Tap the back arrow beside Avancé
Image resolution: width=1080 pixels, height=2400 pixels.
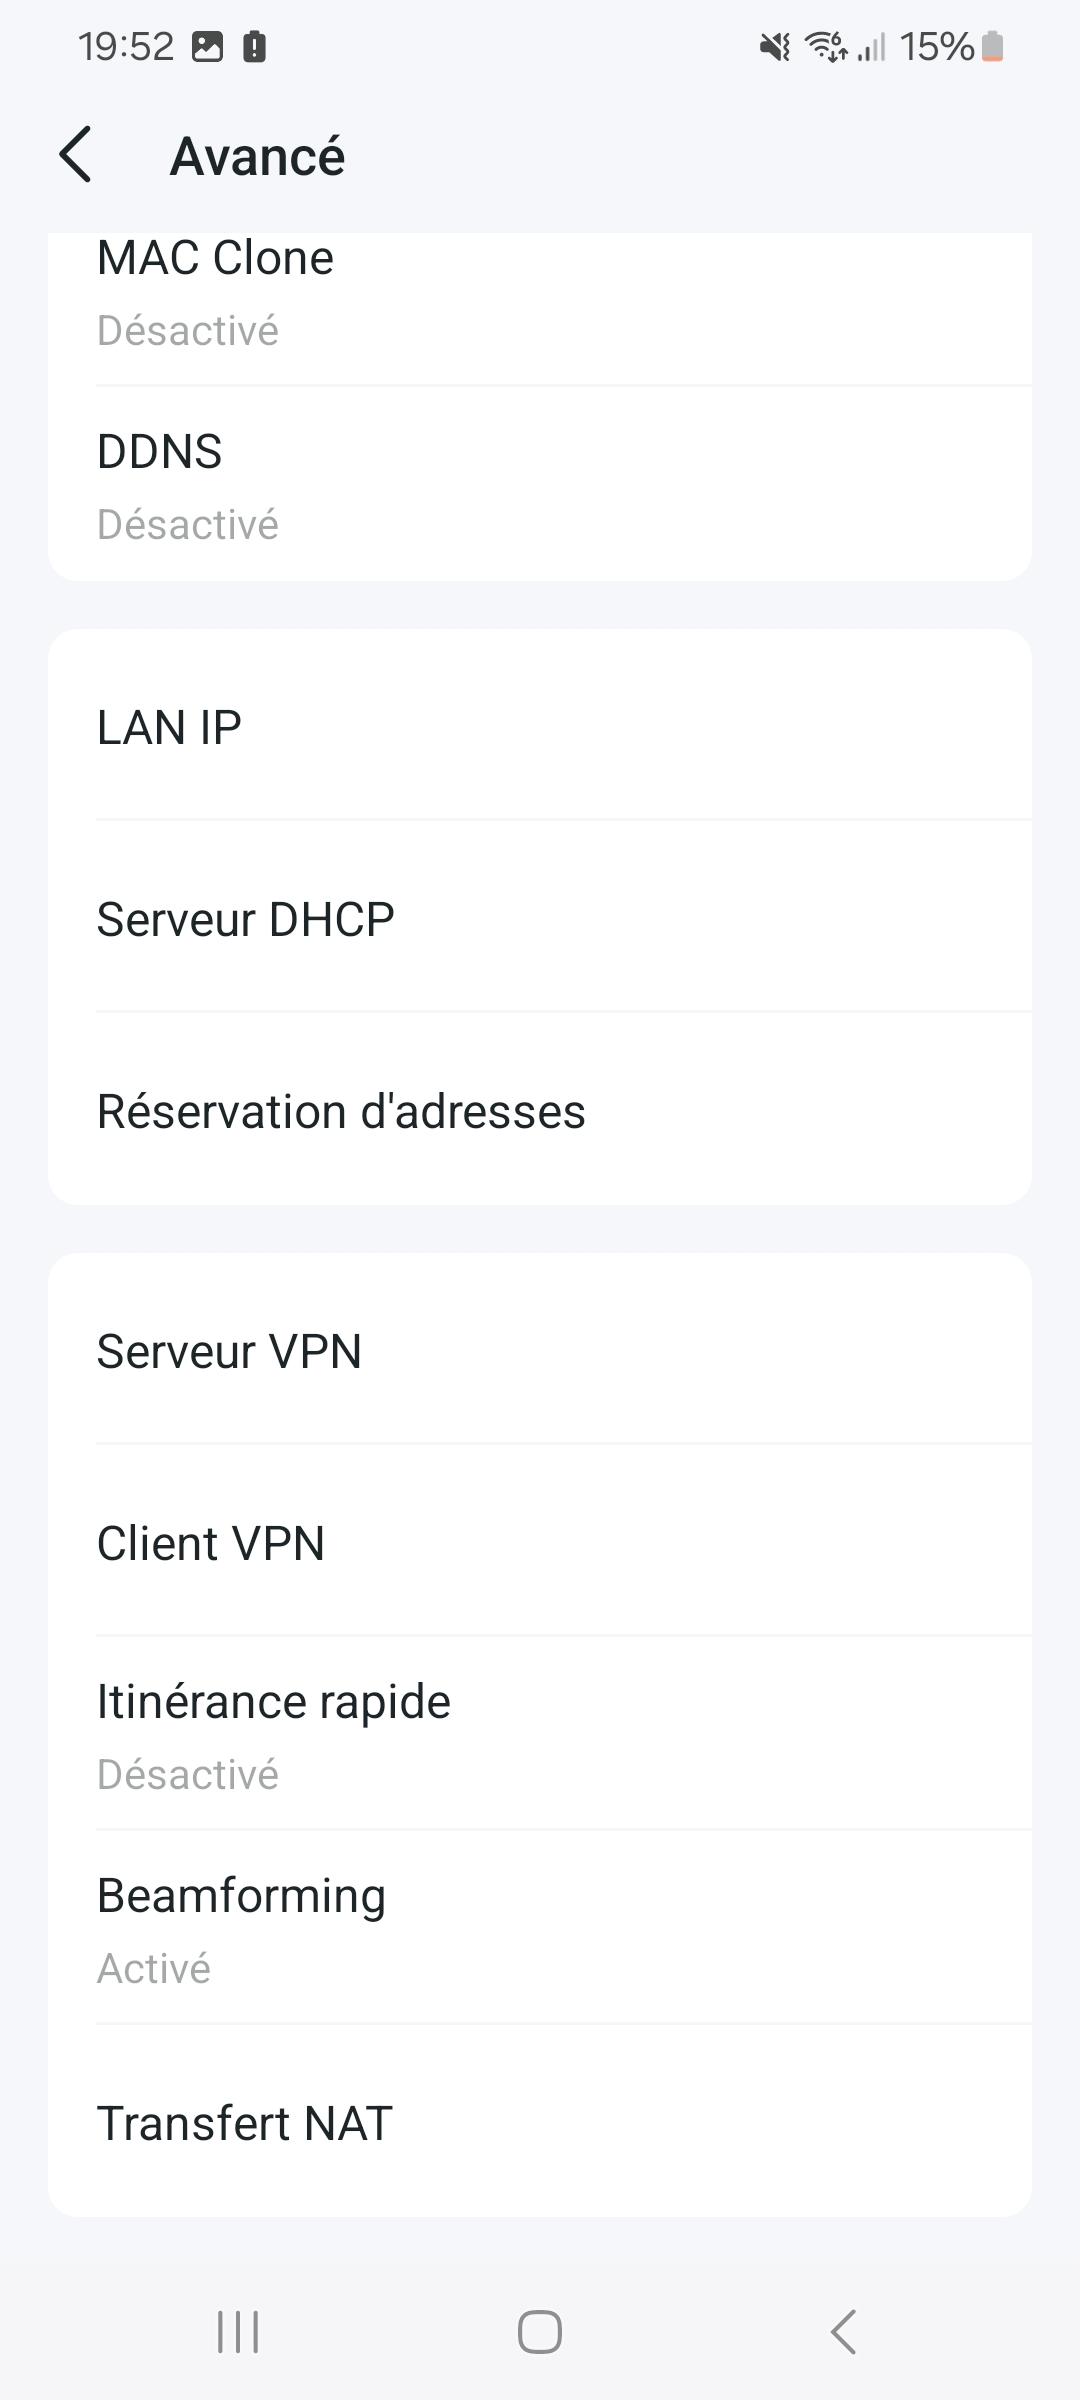pyautogui.click(x=76, y=155)
